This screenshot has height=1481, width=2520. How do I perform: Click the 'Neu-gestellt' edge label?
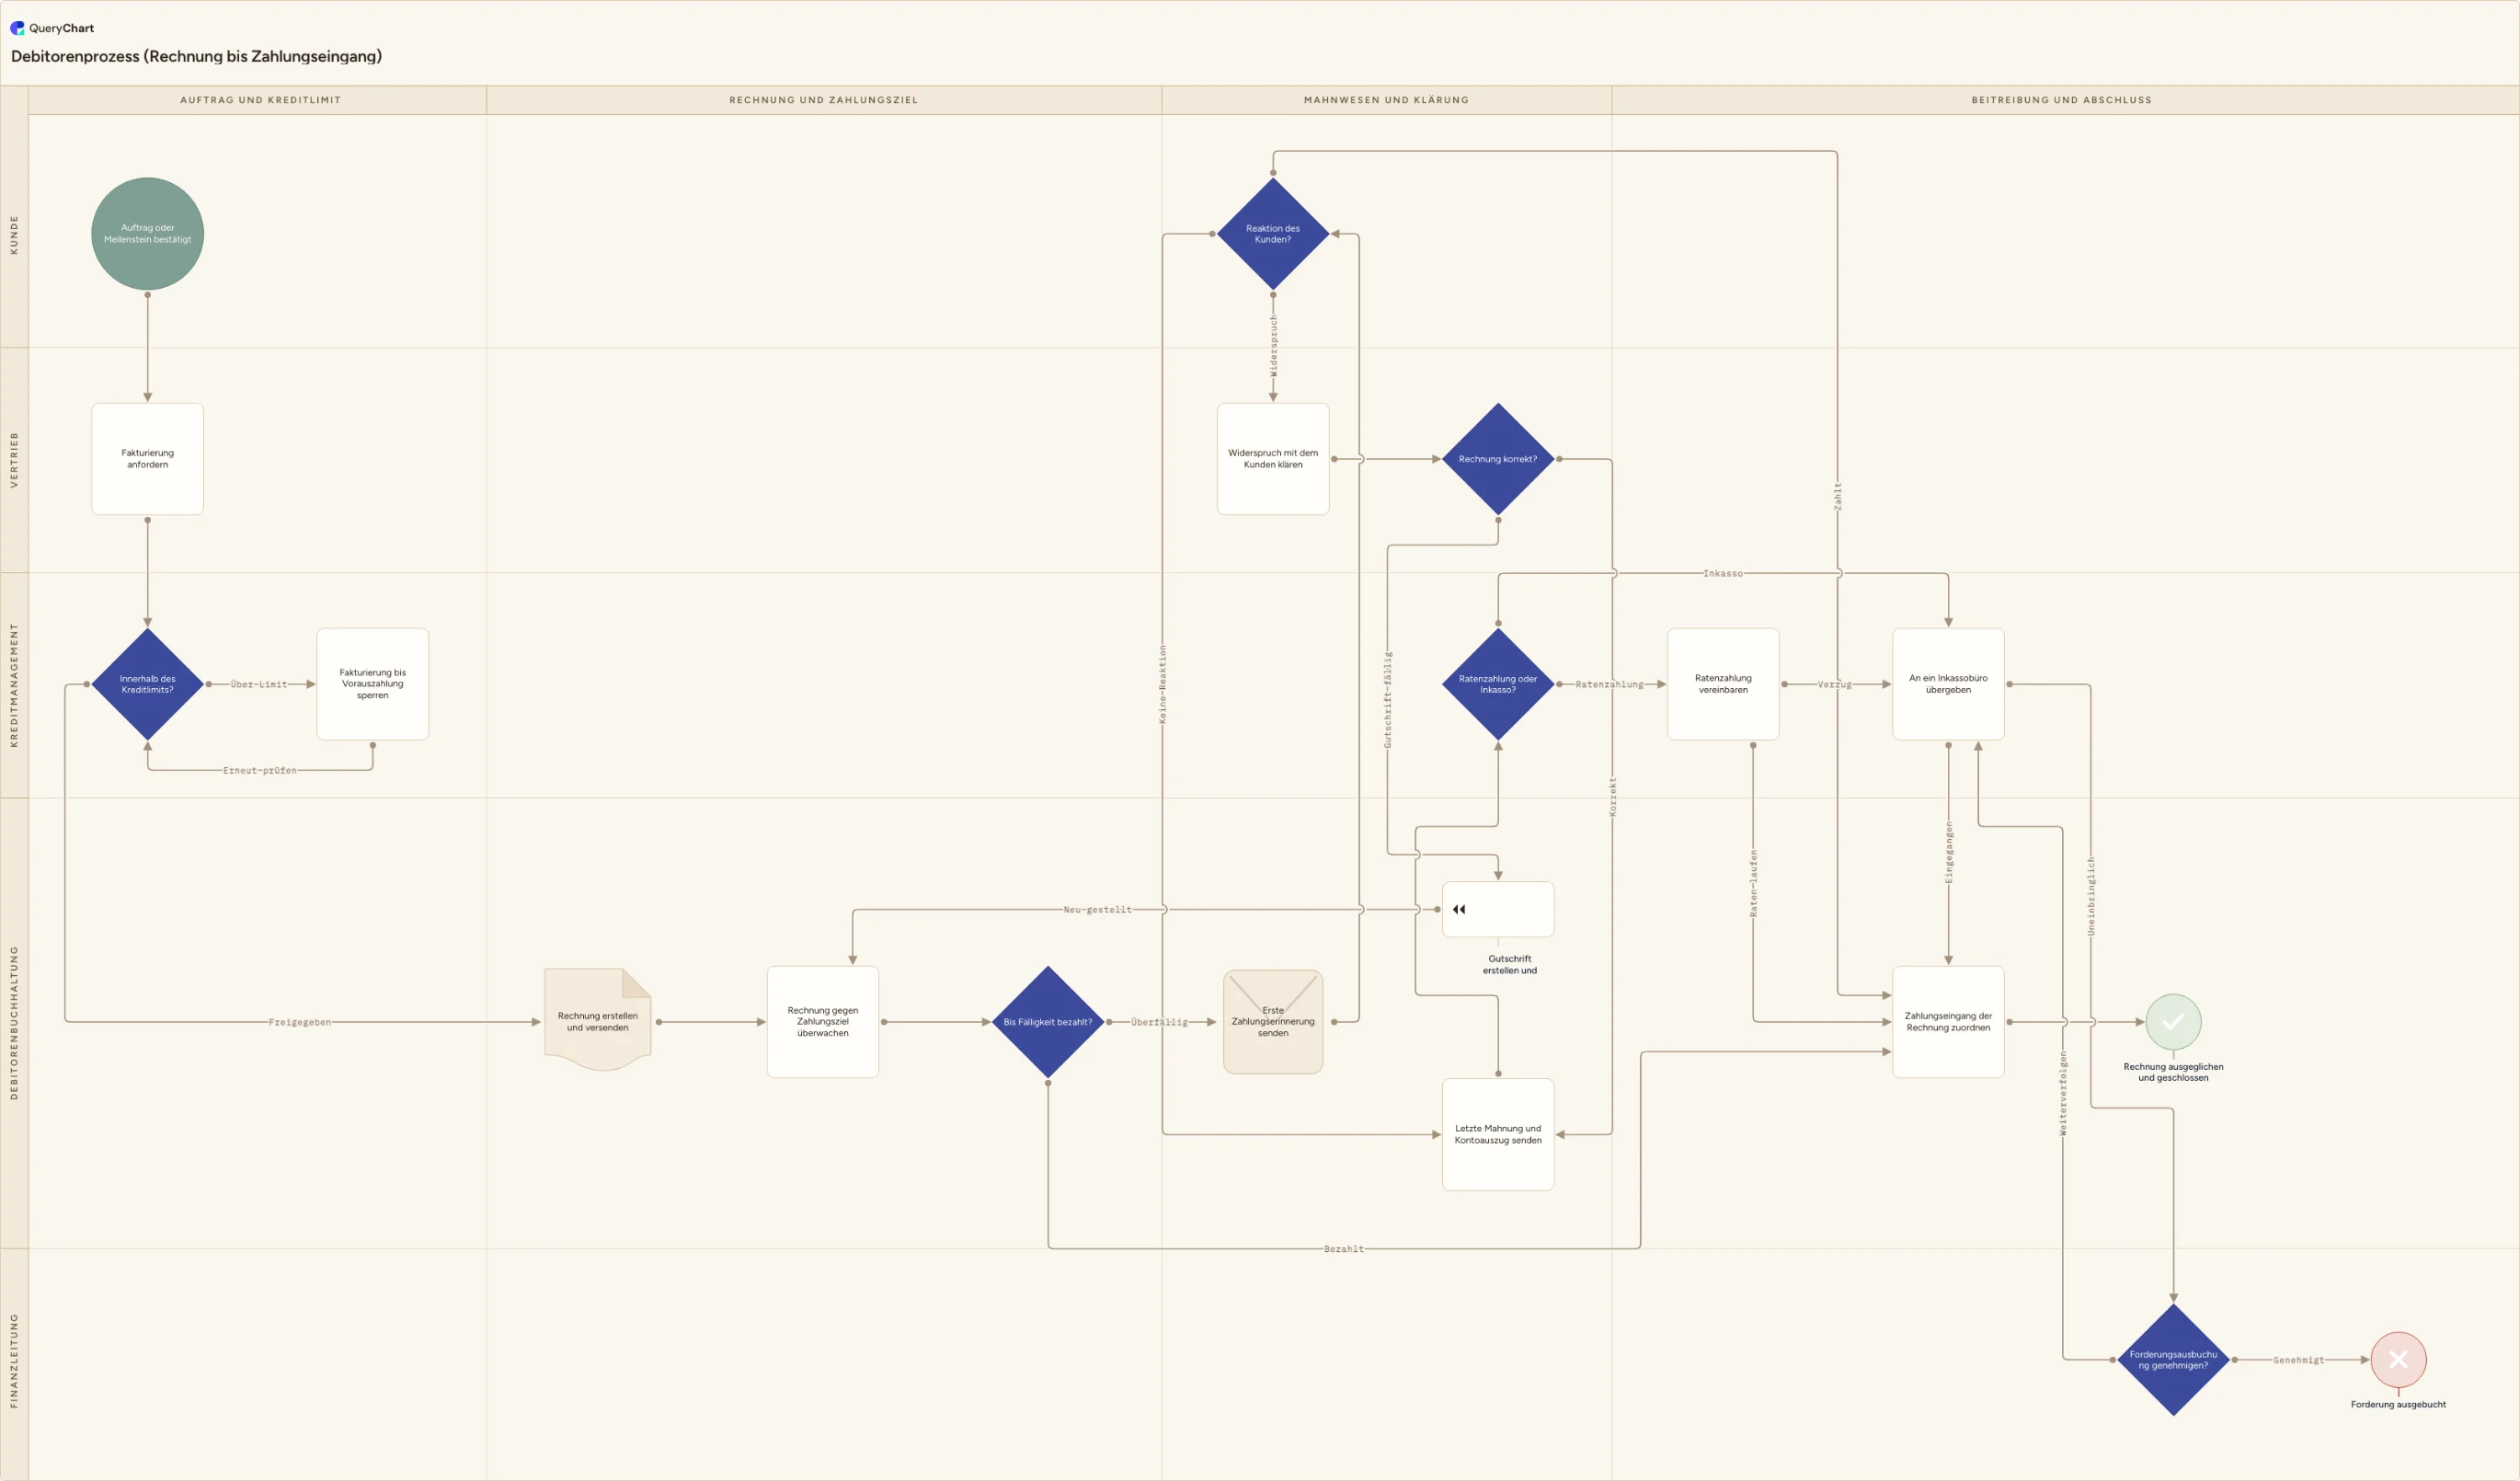click(x=1097, y=909)
